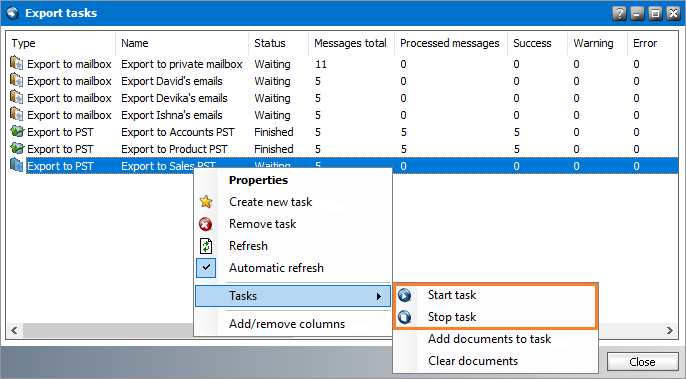Click the Messages total column header
The image size is (686, 379).
[351, 43]
